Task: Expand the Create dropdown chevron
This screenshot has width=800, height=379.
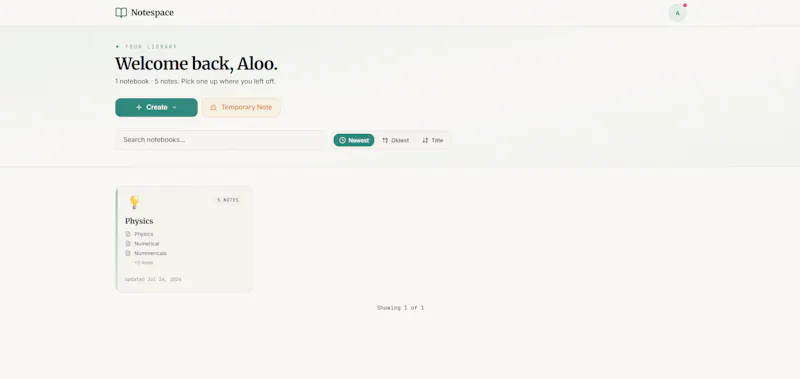Action: point(174,108)
